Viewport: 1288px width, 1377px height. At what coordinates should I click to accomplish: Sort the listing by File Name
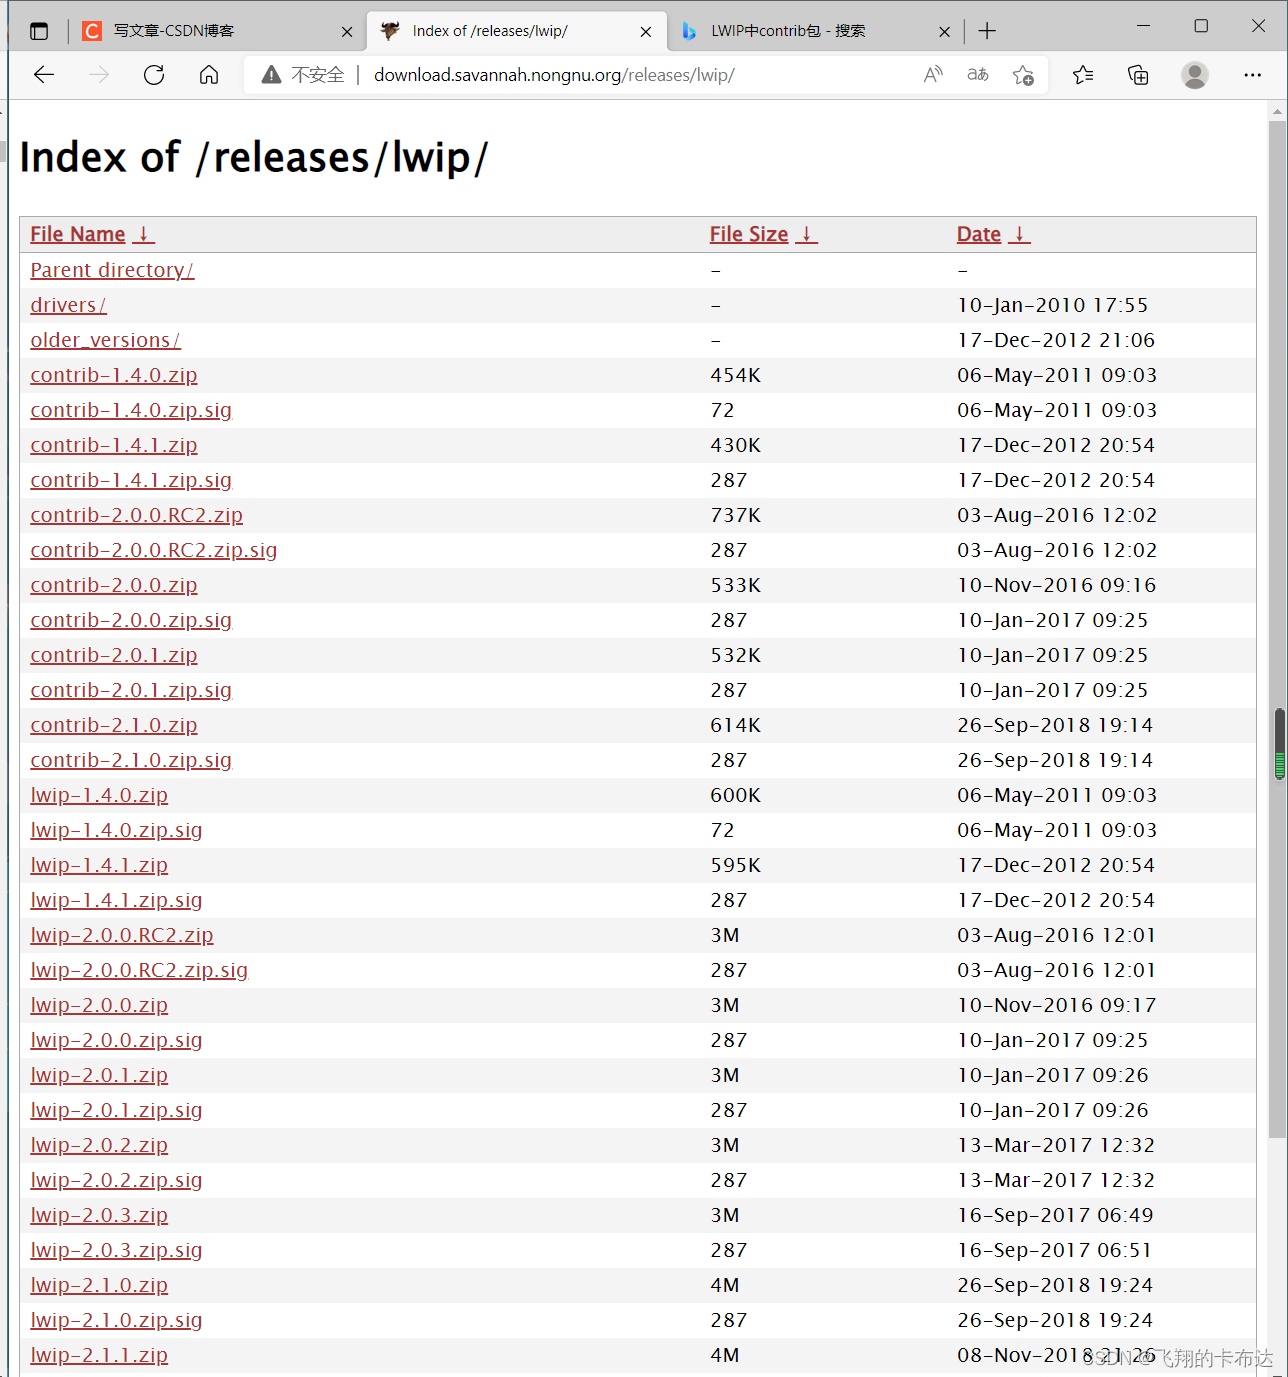[92, 234]
